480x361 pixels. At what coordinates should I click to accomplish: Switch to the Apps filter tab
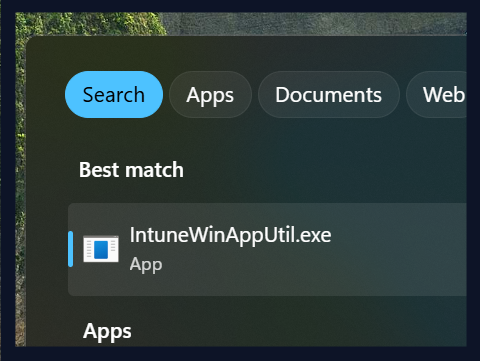(210, 95)
